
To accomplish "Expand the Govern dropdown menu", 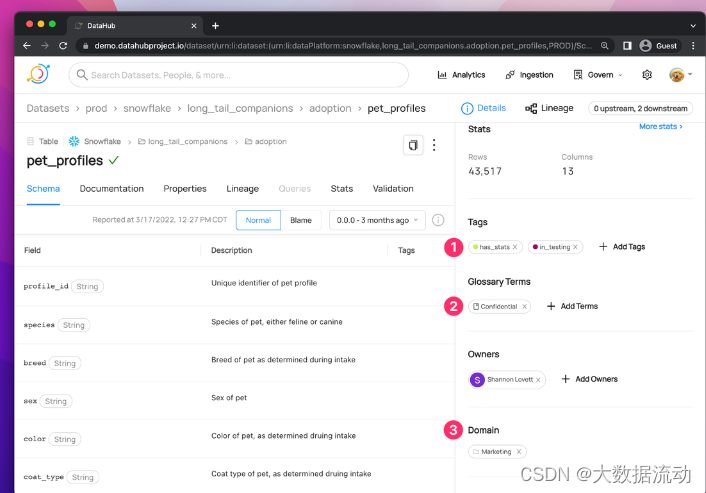I will point(598,75).
